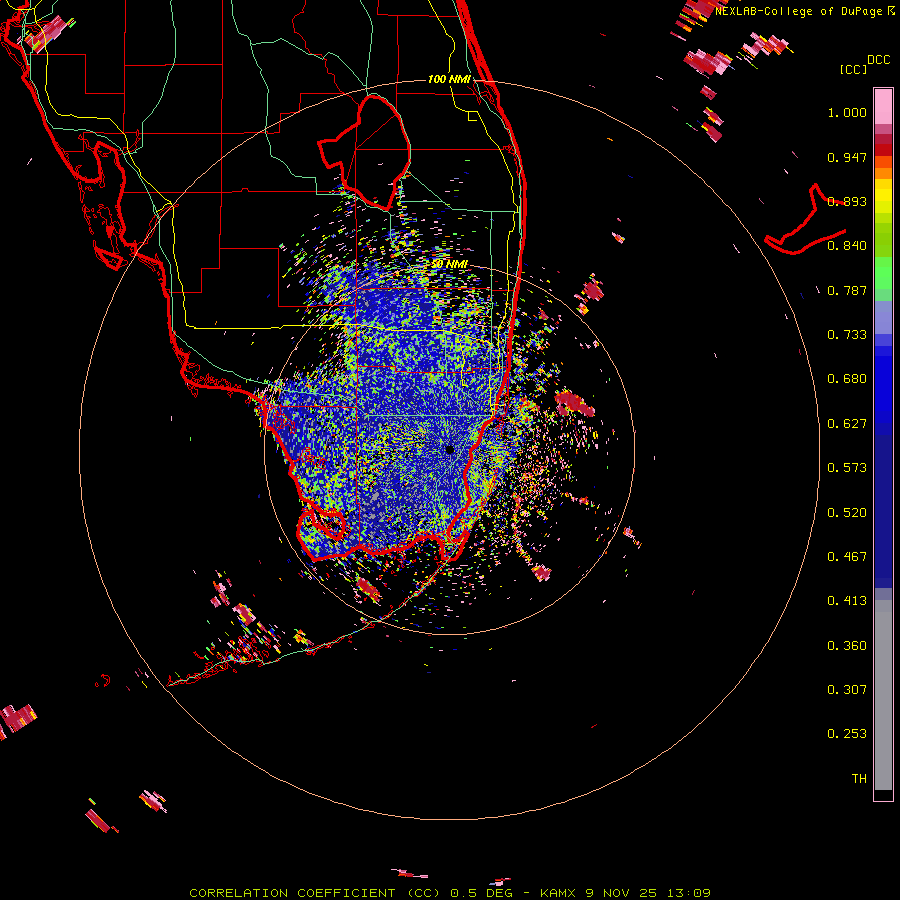This screenshot has width=900, height=900.
Task: Select the 0.307 scale value
Action: pyautogui.click(x=847, y=690)
